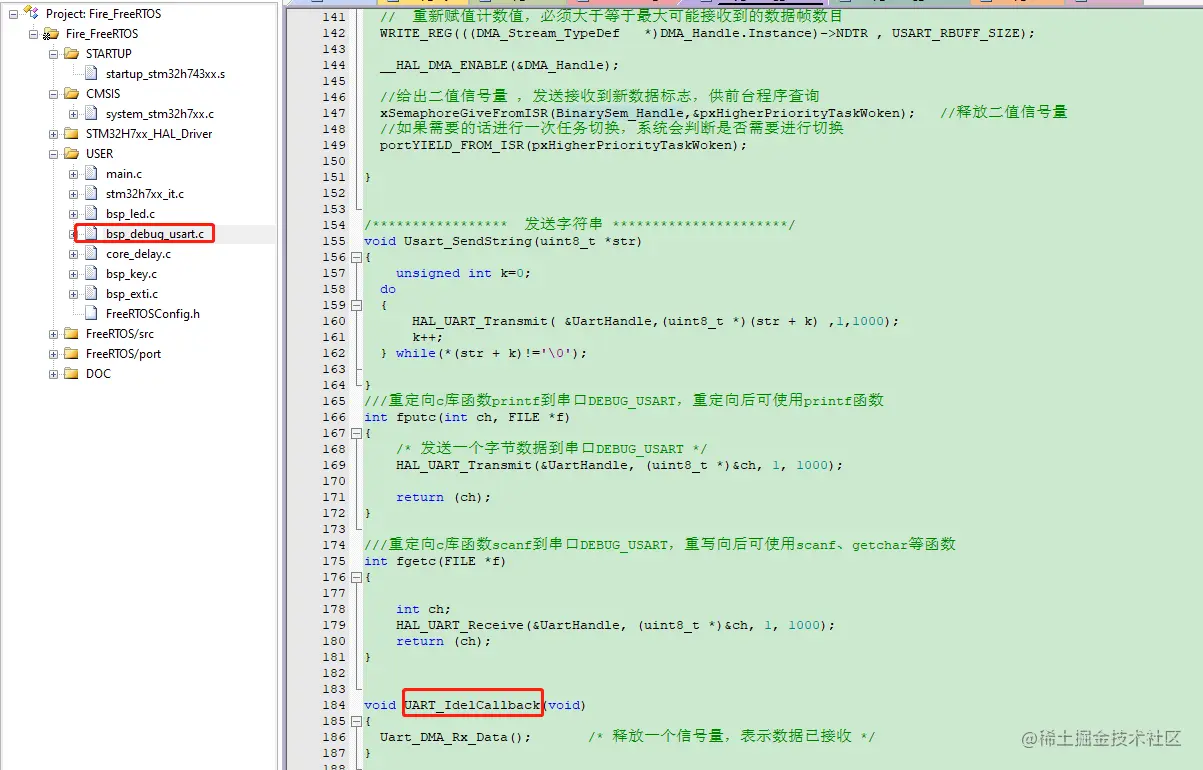Click the file icon beside FreeRTOSConfig.h
Viewport: 1203px width, 770px height.
91,313
